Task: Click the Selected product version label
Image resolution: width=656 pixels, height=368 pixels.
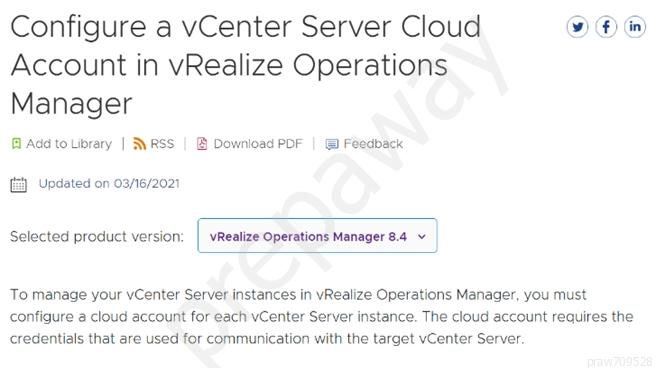Action: click(97, 237)
